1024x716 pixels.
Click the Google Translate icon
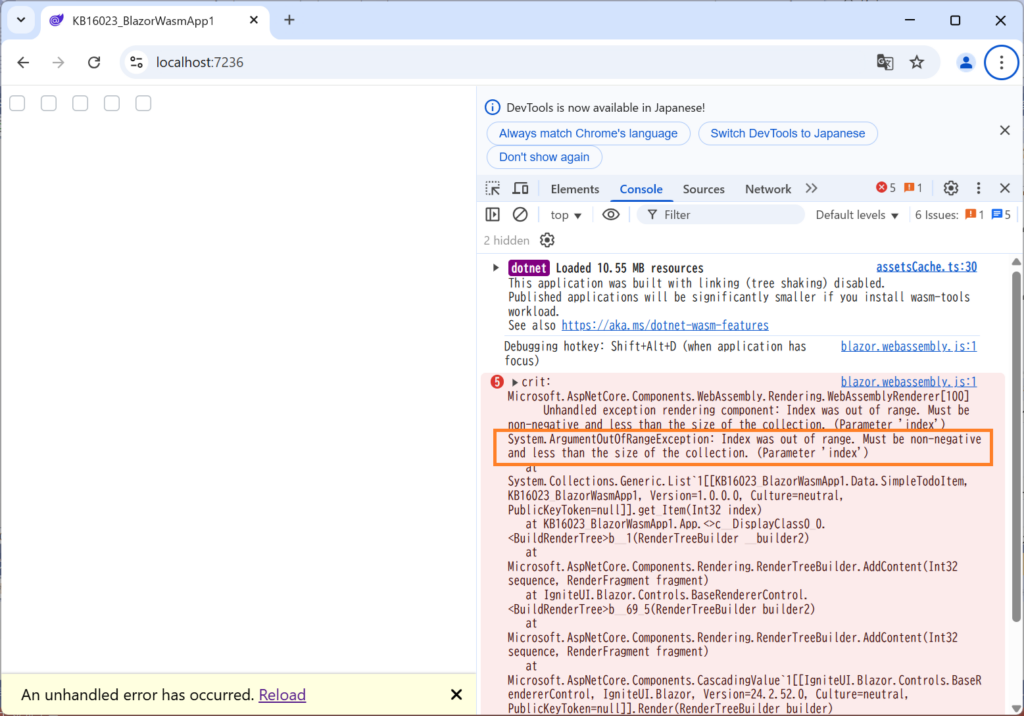(885, 62)
